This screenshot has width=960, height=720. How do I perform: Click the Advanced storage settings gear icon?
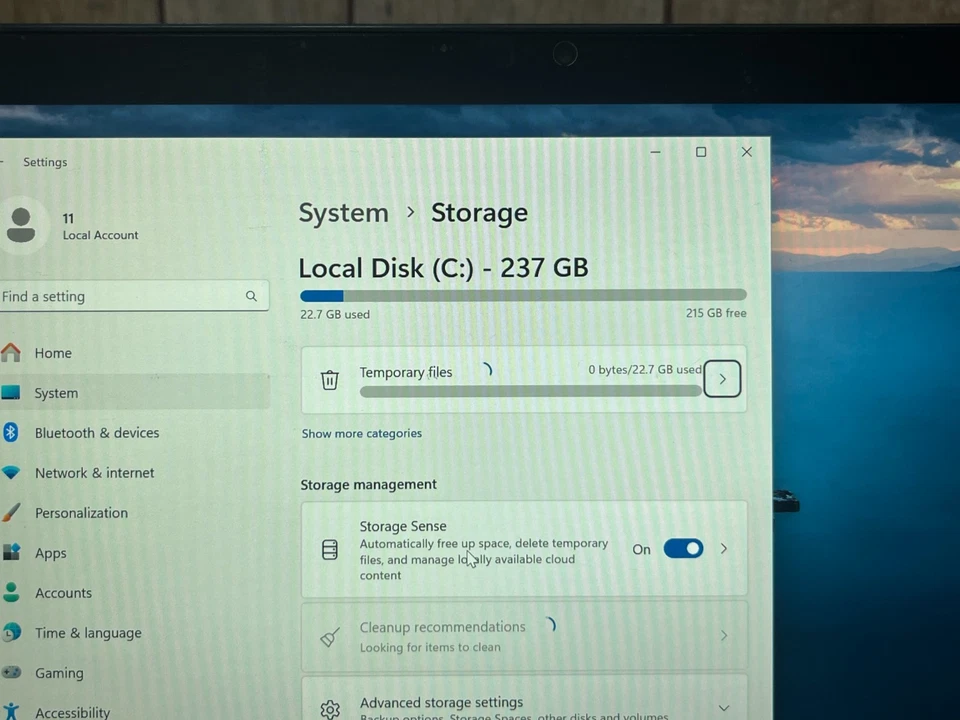click(329, 709)
